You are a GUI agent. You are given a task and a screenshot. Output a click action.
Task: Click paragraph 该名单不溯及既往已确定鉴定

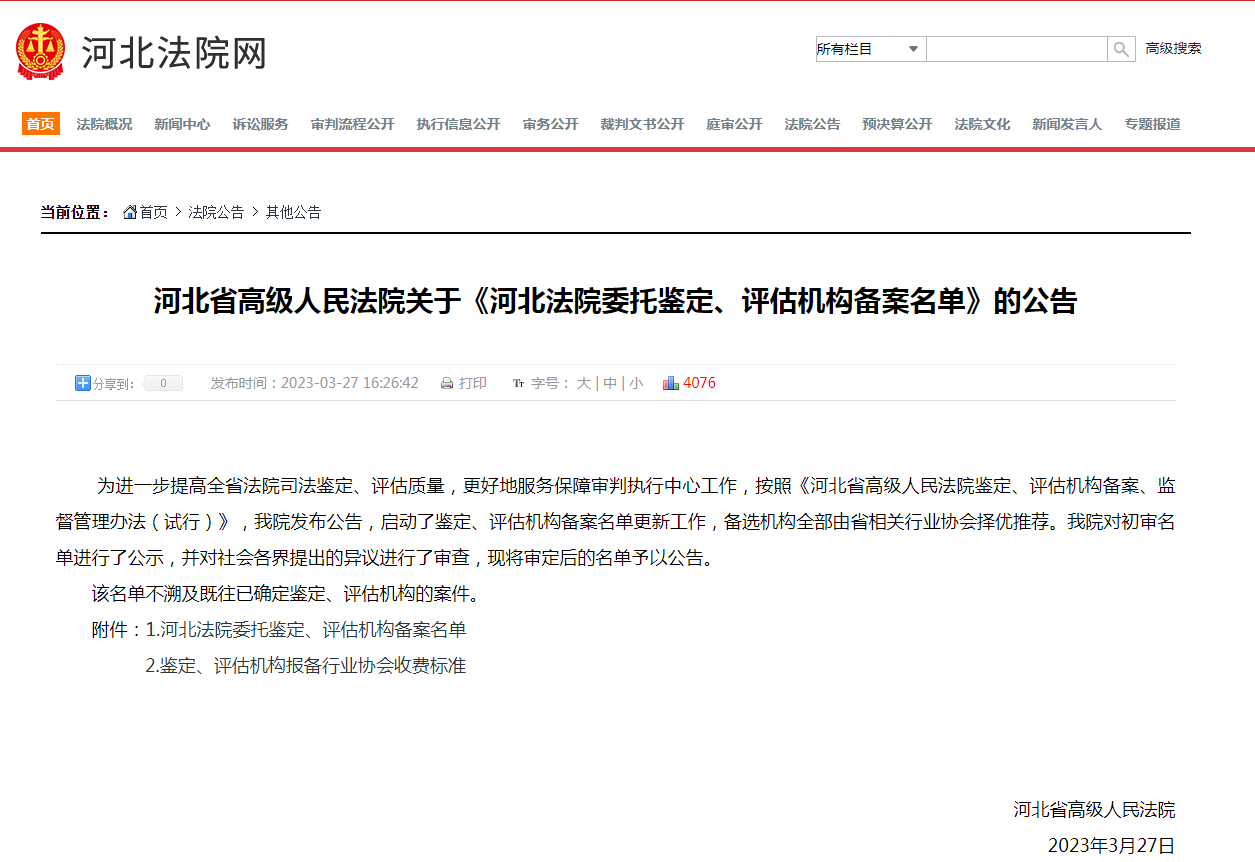[x=285, y=594]
